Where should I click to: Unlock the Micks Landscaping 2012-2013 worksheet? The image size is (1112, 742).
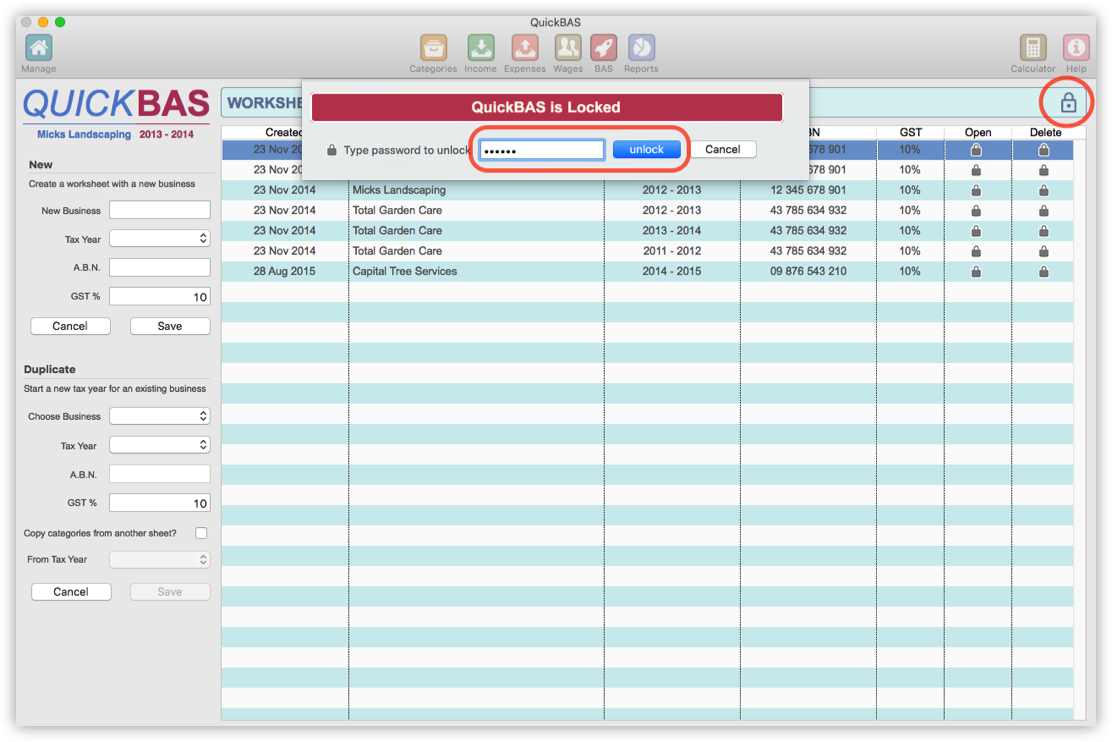click(x=978, y=190)
